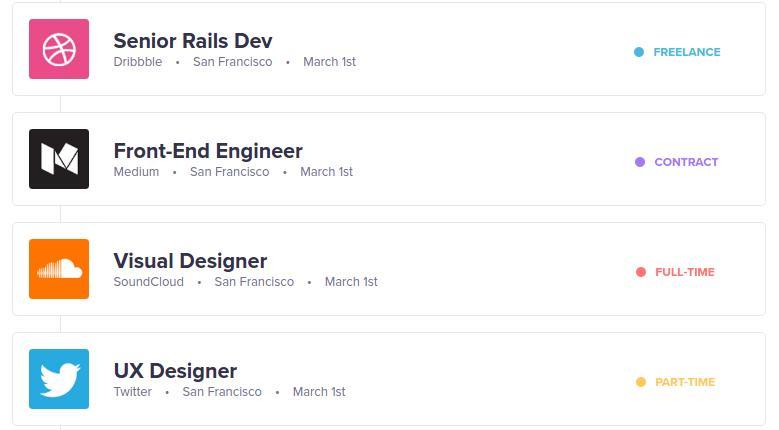Select the FREELANCE job type label
Screen dimensions: 779x430
coord(687,52)
